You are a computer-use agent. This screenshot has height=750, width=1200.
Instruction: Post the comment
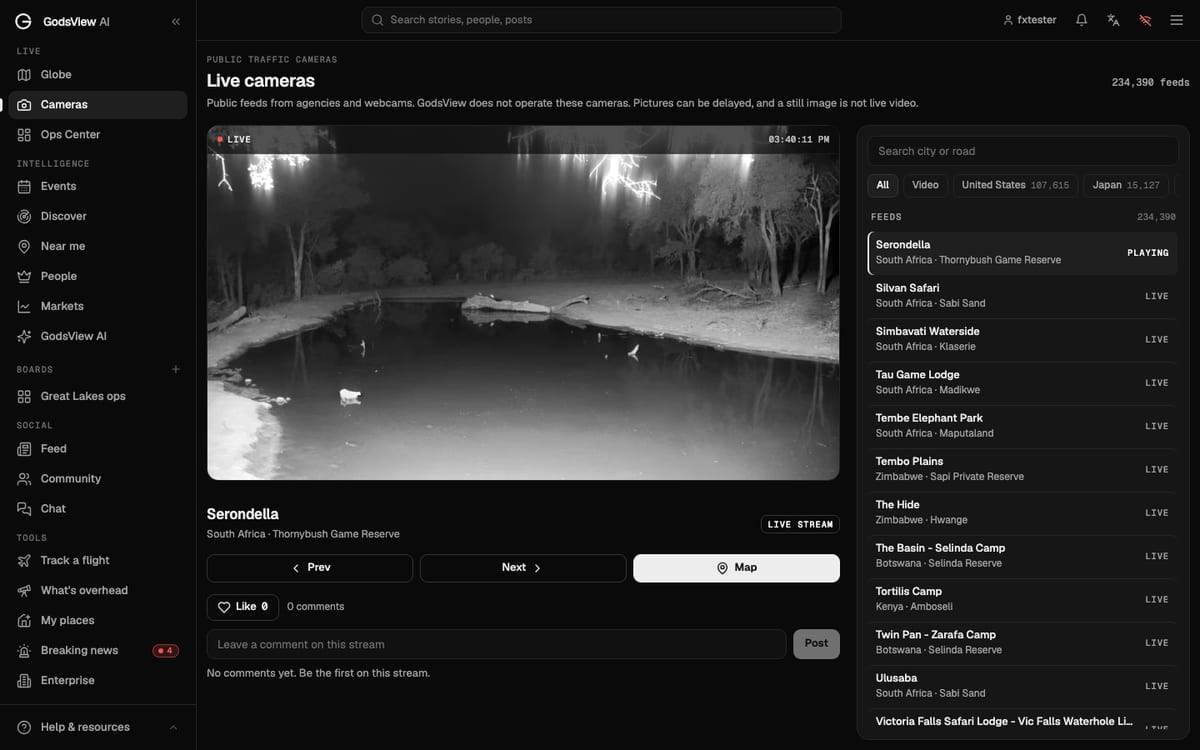coord(816,644)
